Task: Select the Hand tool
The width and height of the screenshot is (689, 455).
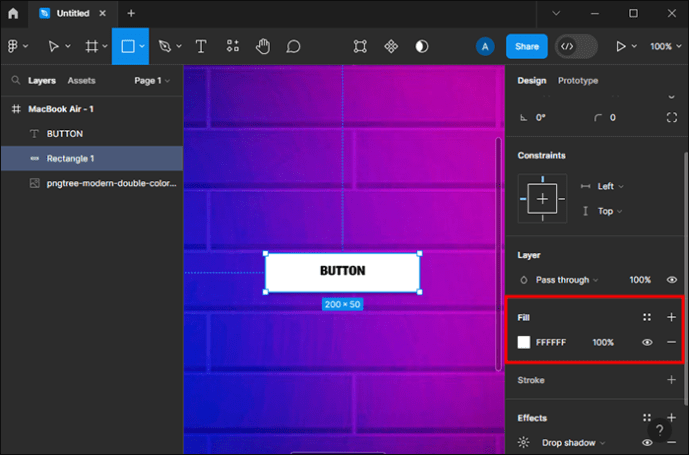Action: pyautogui.click(x=263, y=46)
